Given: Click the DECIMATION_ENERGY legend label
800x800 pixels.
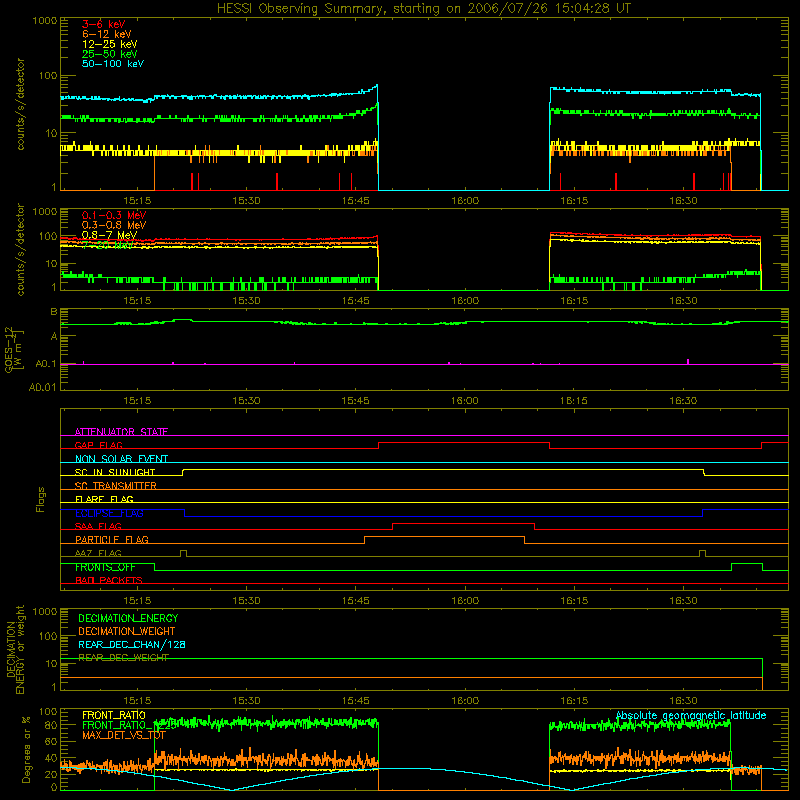Looking at the screenshot, I should (128, 618).
